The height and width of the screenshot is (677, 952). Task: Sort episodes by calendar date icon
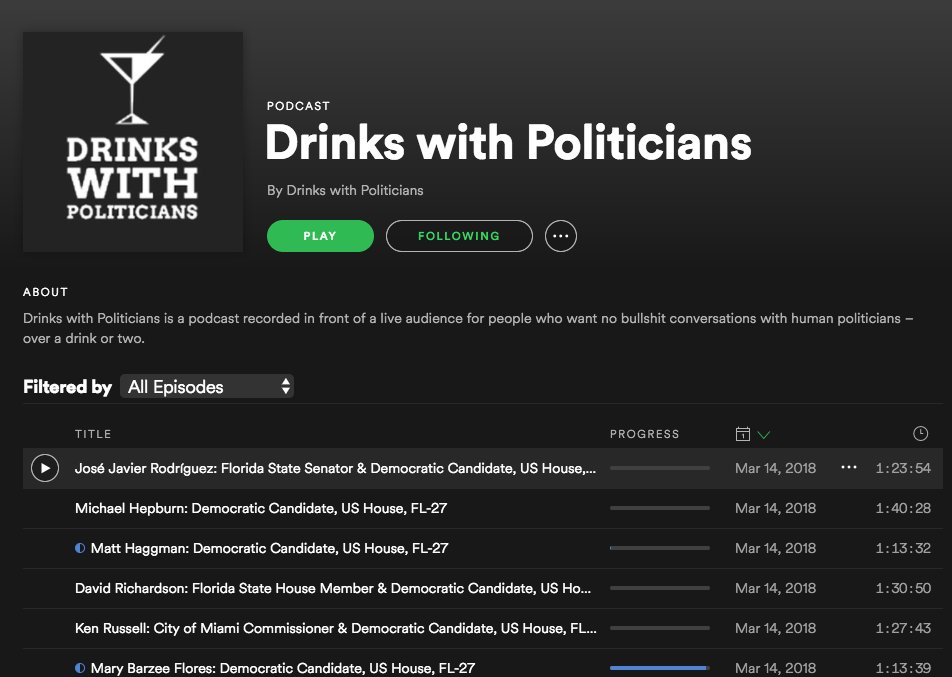[742, 434]
